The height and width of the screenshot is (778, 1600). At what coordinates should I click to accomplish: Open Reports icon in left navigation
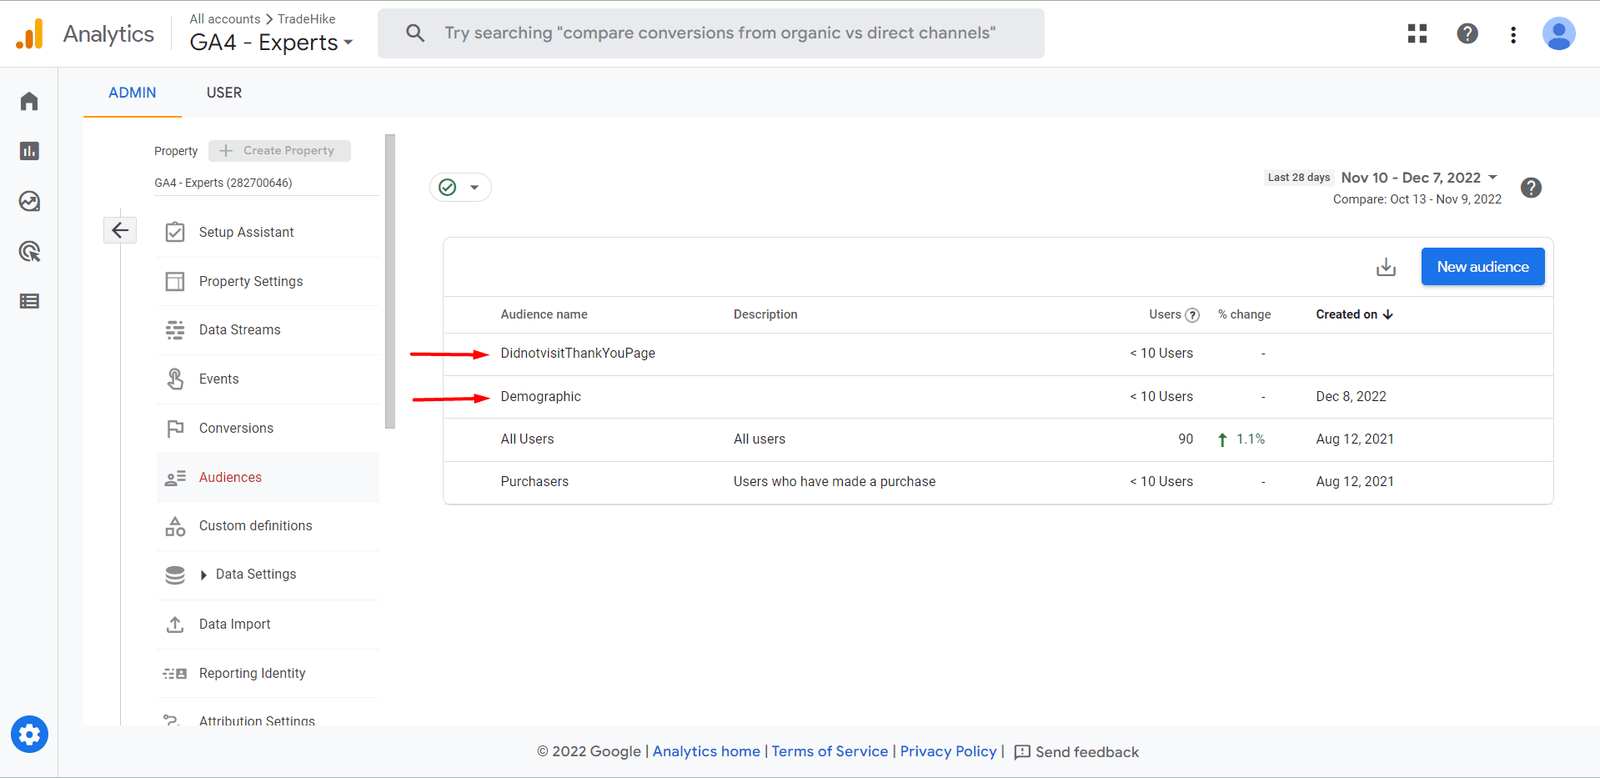(29, 151)
